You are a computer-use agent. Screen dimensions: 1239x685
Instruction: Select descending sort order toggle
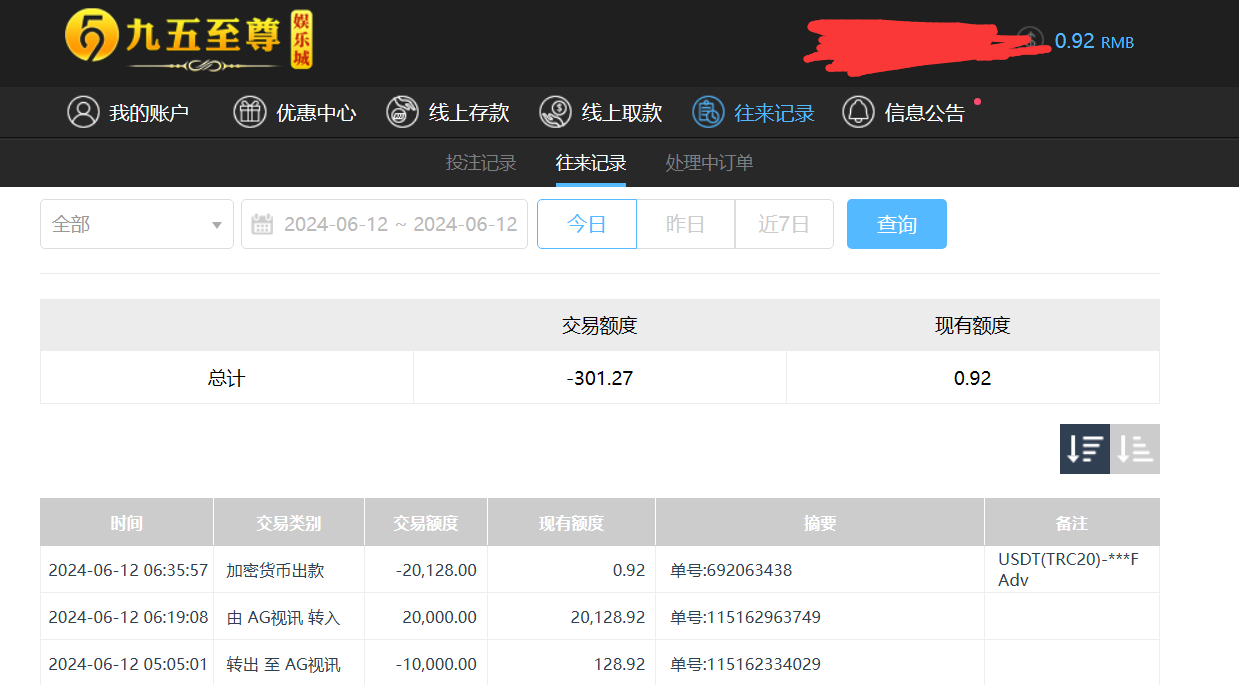(1085, 449)
